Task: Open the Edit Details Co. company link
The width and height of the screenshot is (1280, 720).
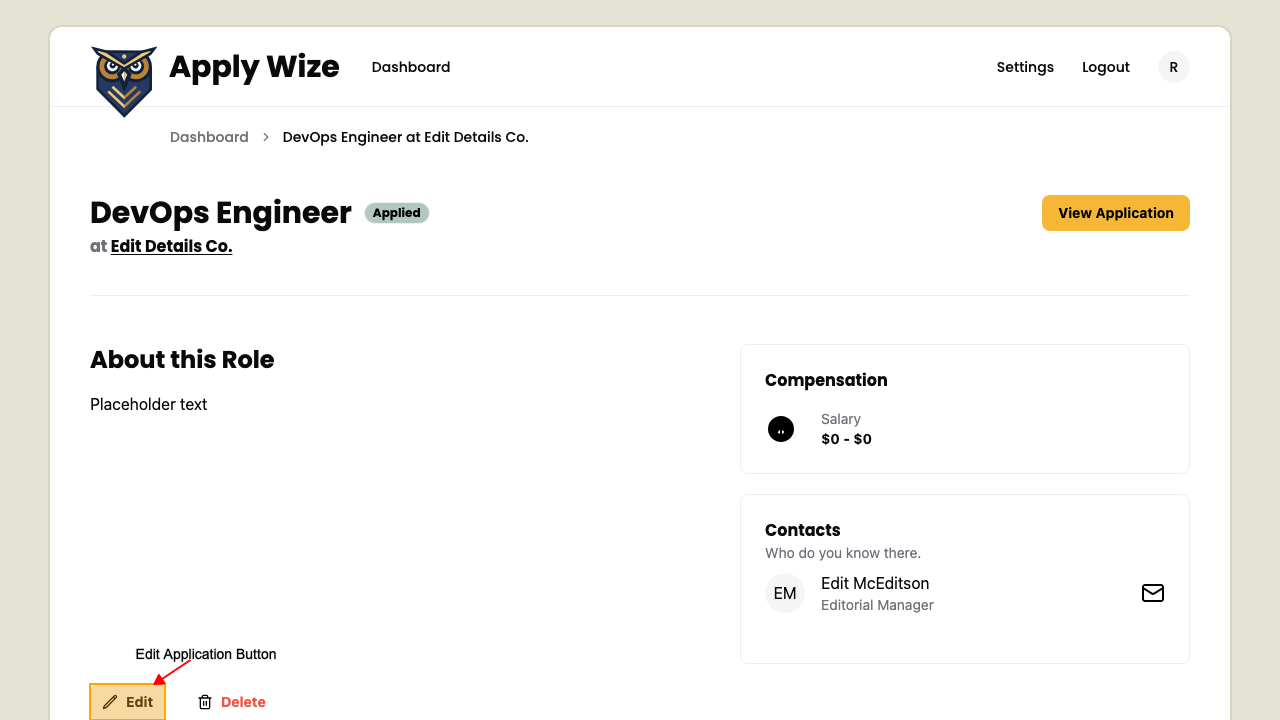Action: pos(171,246)
